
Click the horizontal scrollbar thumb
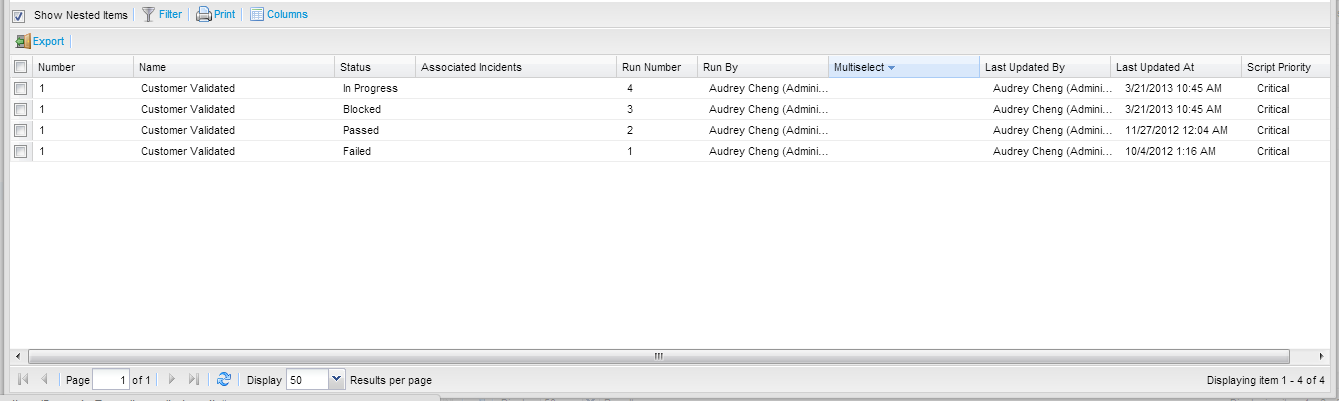coord(657,356)
